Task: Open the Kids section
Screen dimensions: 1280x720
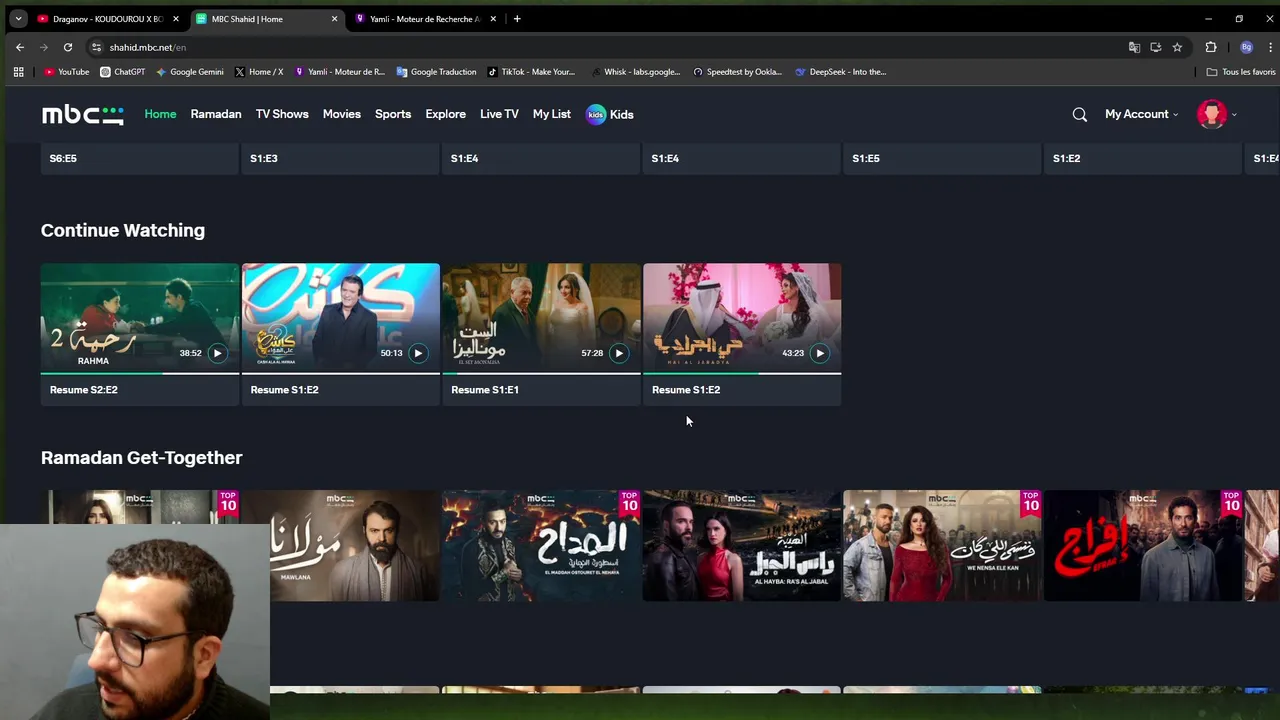Action: coord(610,114)
